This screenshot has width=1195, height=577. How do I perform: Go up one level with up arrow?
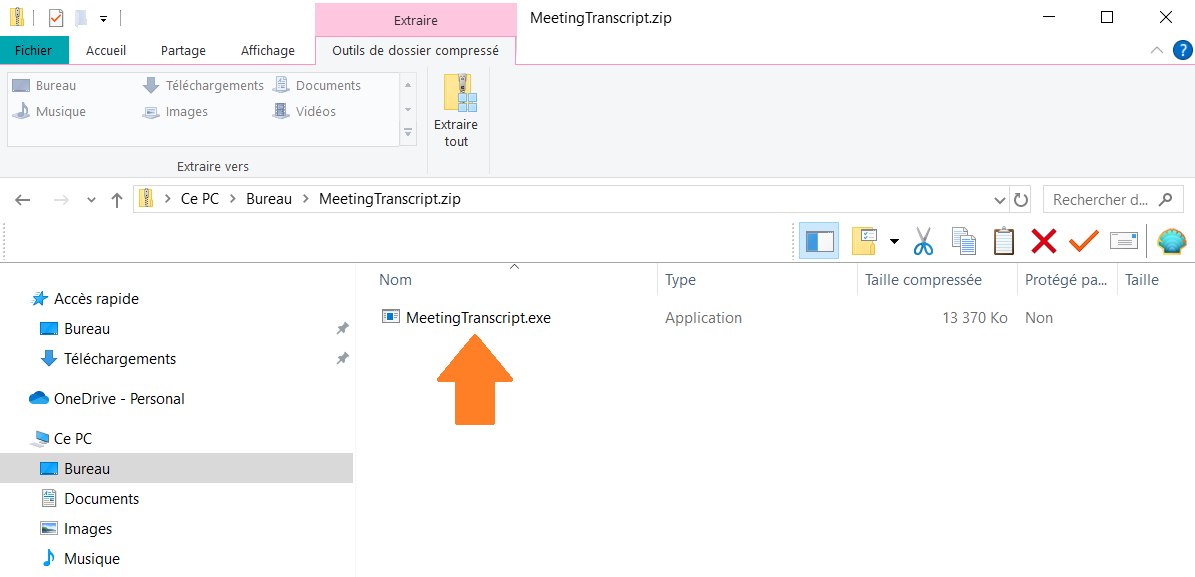117,200
